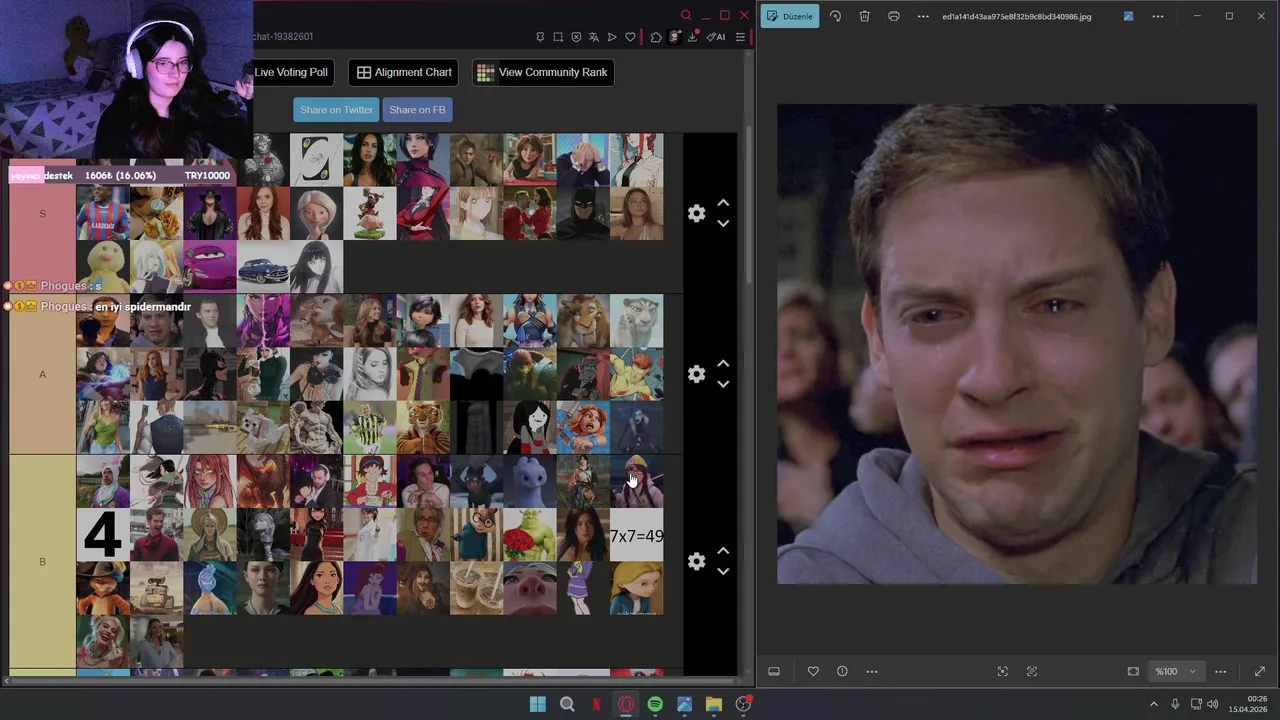Open the Alignment Chart
This screenshot has width=1280, height=720.
pos(404,72)
